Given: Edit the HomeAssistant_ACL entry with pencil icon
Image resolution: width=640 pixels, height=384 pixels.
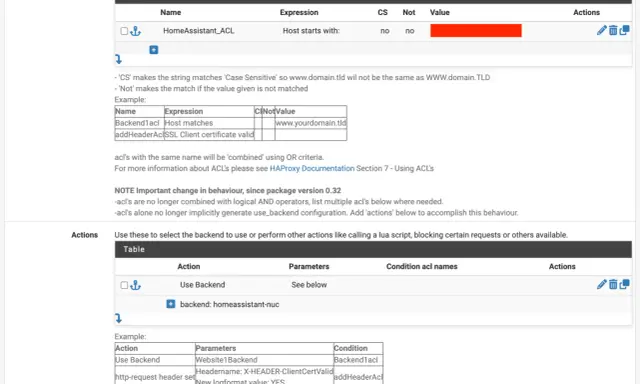Looking at the screenshot, I should tap(602, 30).
